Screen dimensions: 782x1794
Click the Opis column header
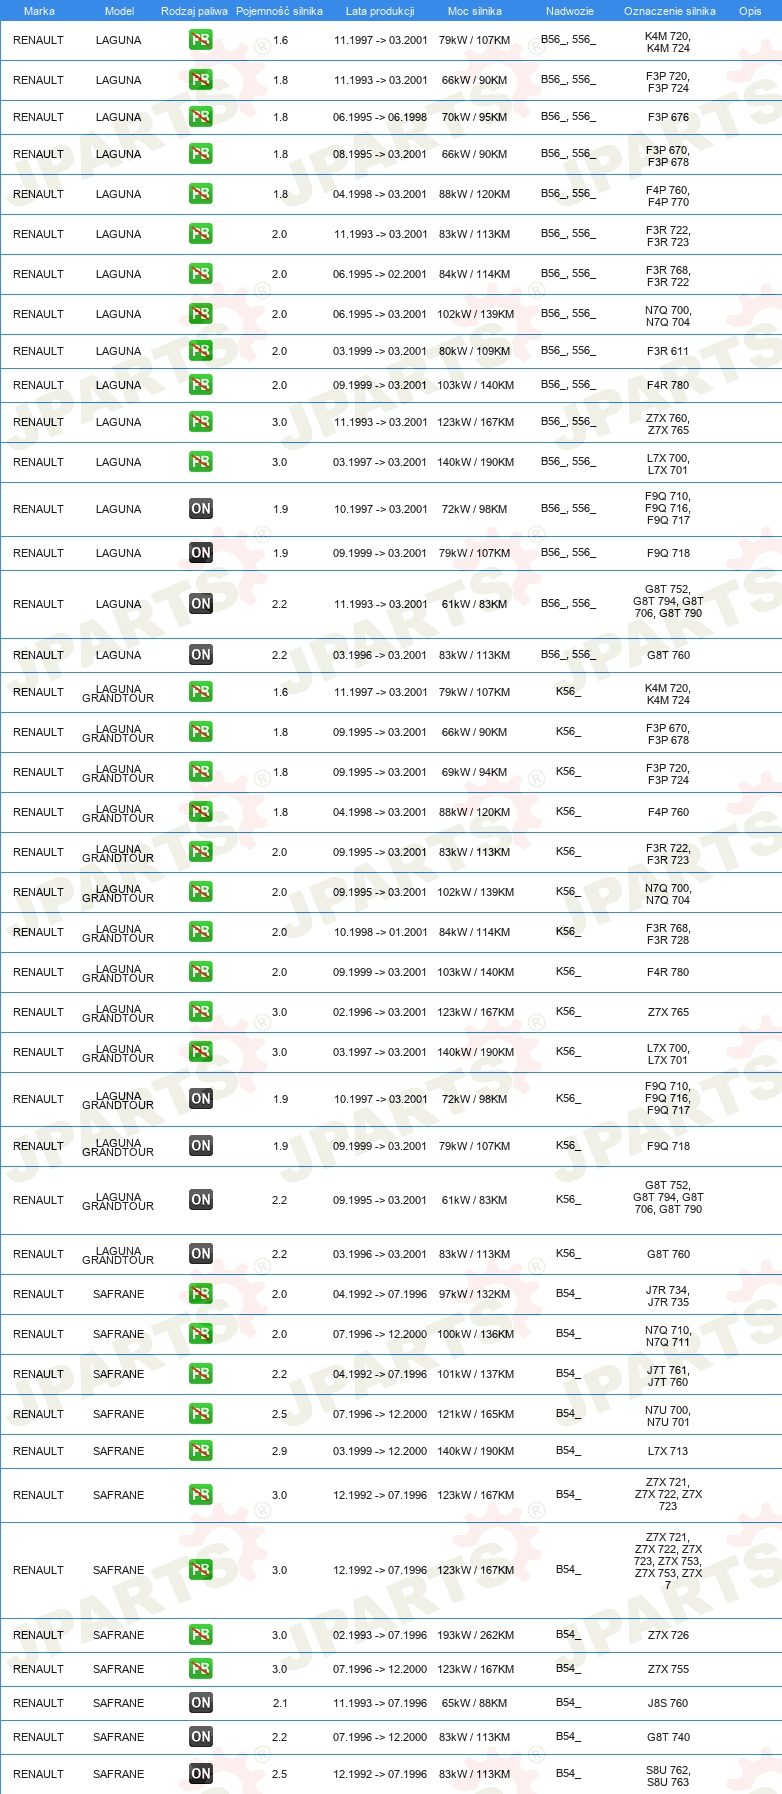[750, 11]
